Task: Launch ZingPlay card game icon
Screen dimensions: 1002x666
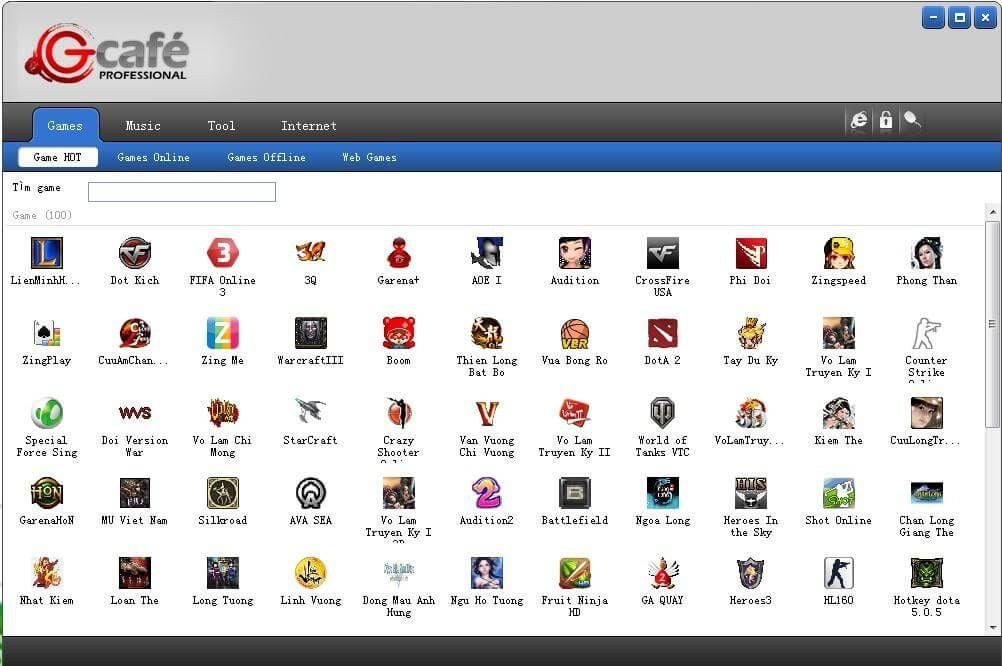Action: tap(47, 333)
